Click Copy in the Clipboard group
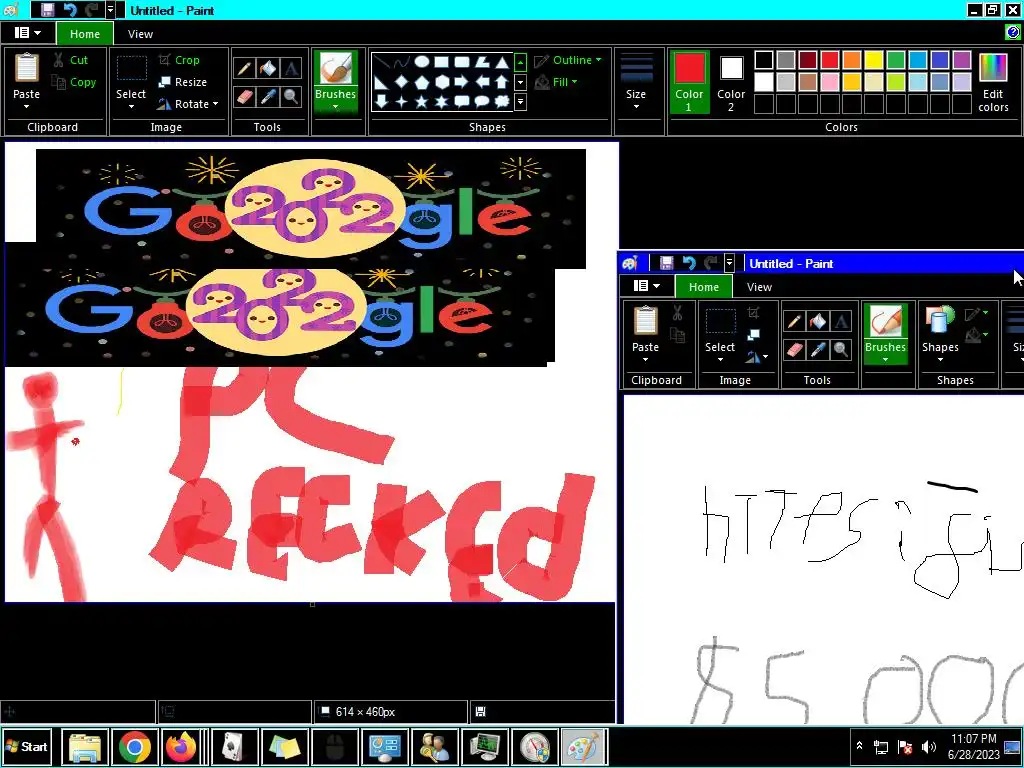Viewport: 1024px width, 768px height. (x=74, y=82)
